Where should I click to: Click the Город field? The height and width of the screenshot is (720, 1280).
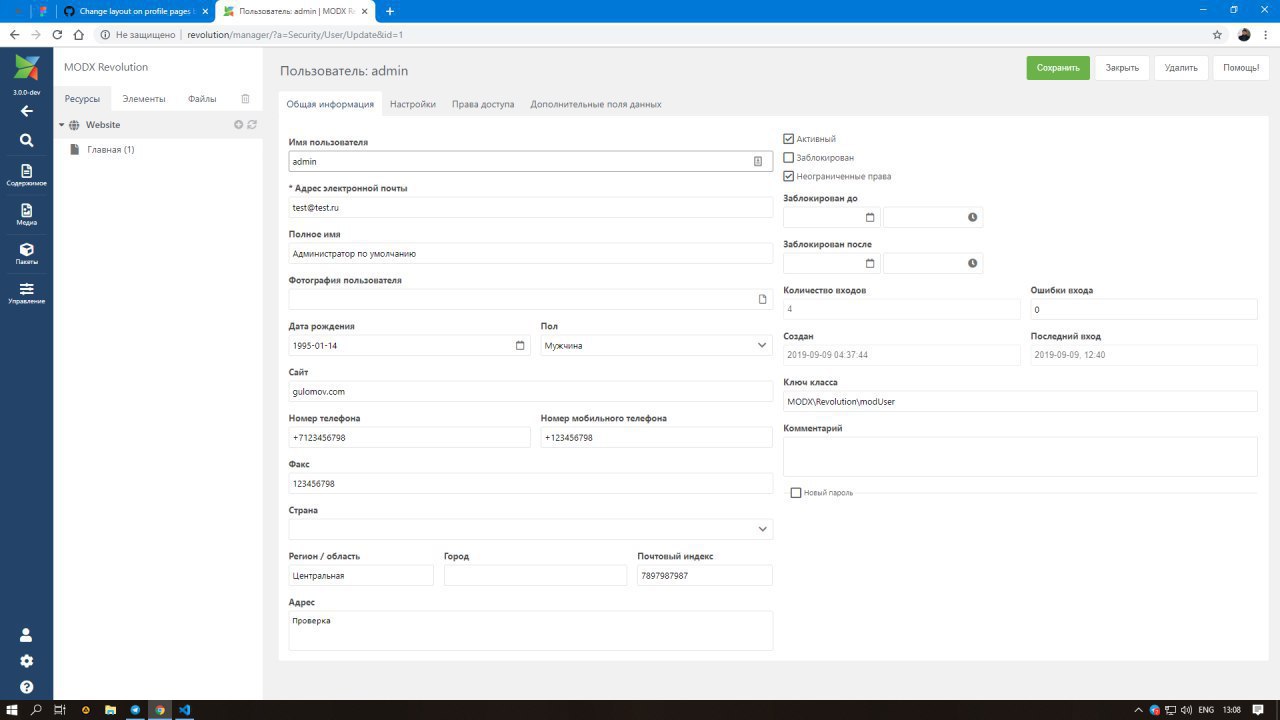click(x=535, y=575)
